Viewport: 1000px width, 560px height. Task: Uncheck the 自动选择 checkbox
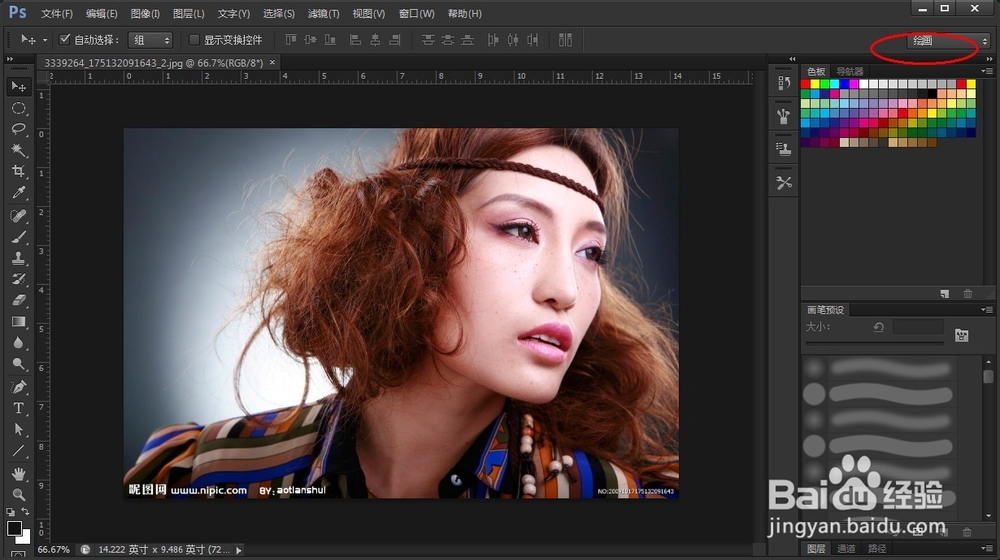pyautogui.click(x=65, y=40)
